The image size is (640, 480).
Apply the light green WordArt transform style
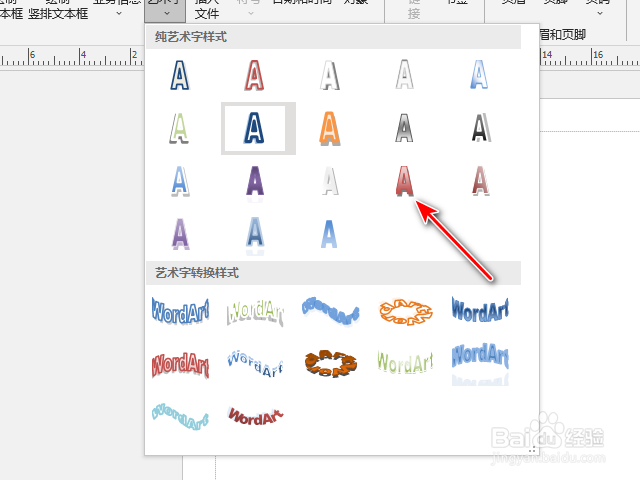pyautogui.click(x=405, y=362)
